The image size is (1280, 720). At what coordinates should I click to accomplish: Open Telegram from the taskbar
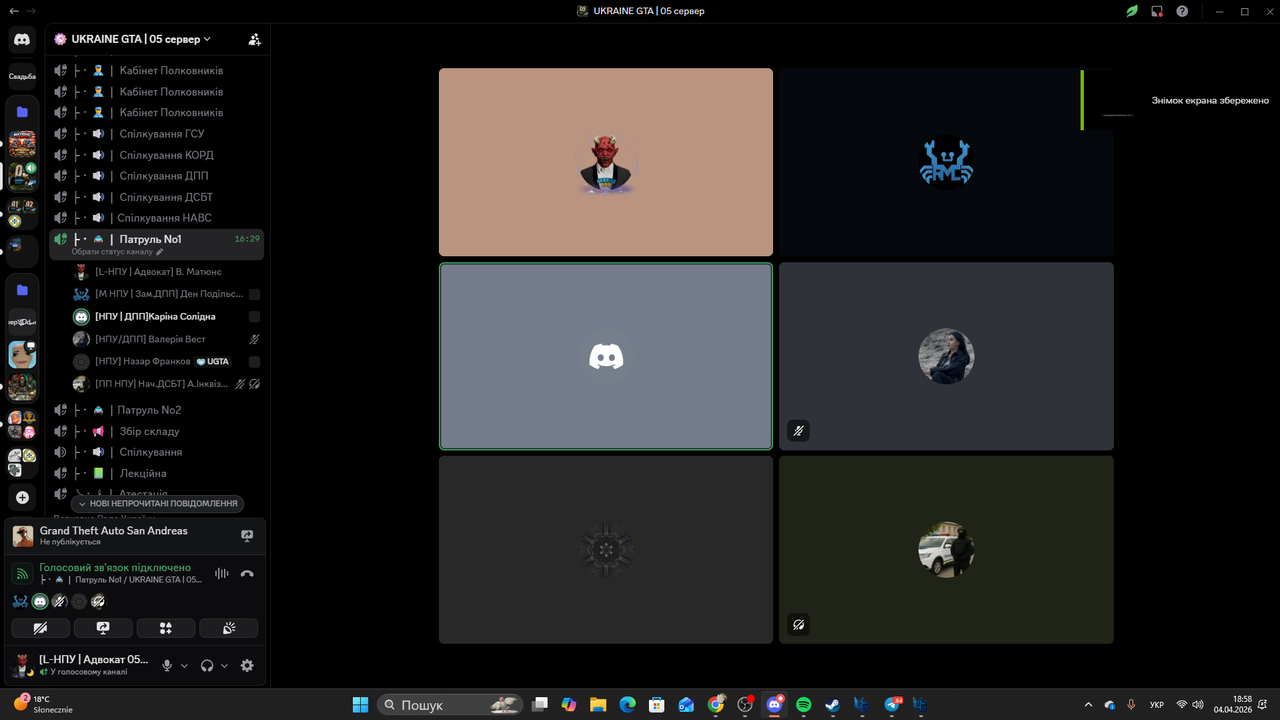892,705
